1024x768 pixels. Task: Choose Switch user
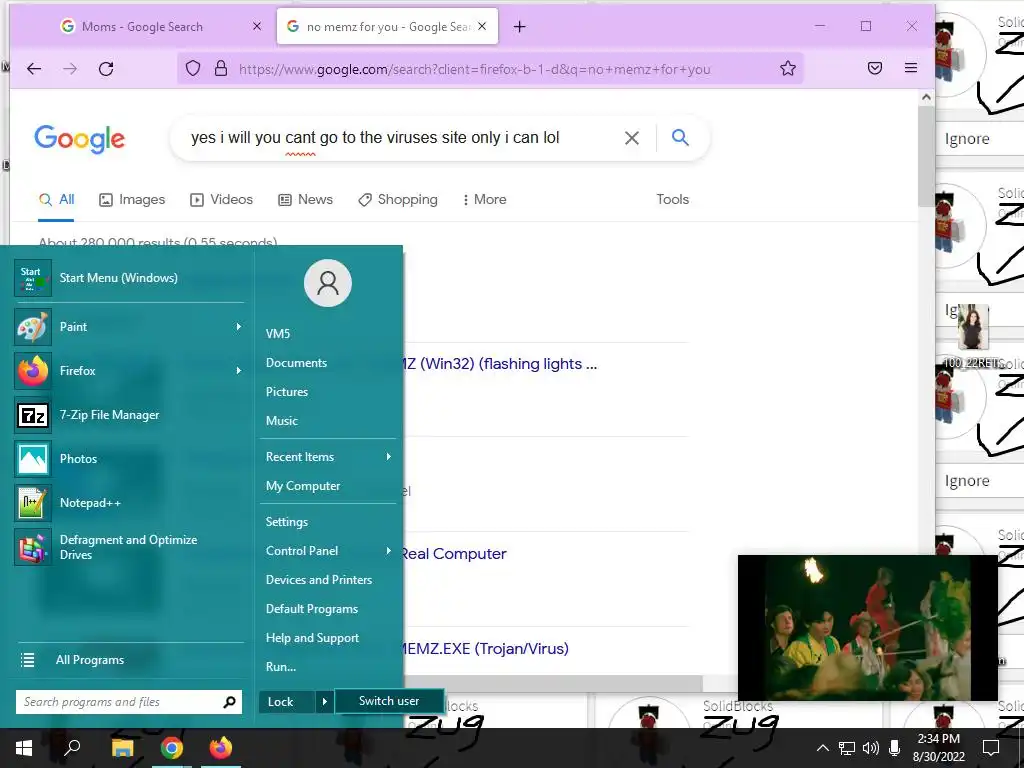click(389, 701)
